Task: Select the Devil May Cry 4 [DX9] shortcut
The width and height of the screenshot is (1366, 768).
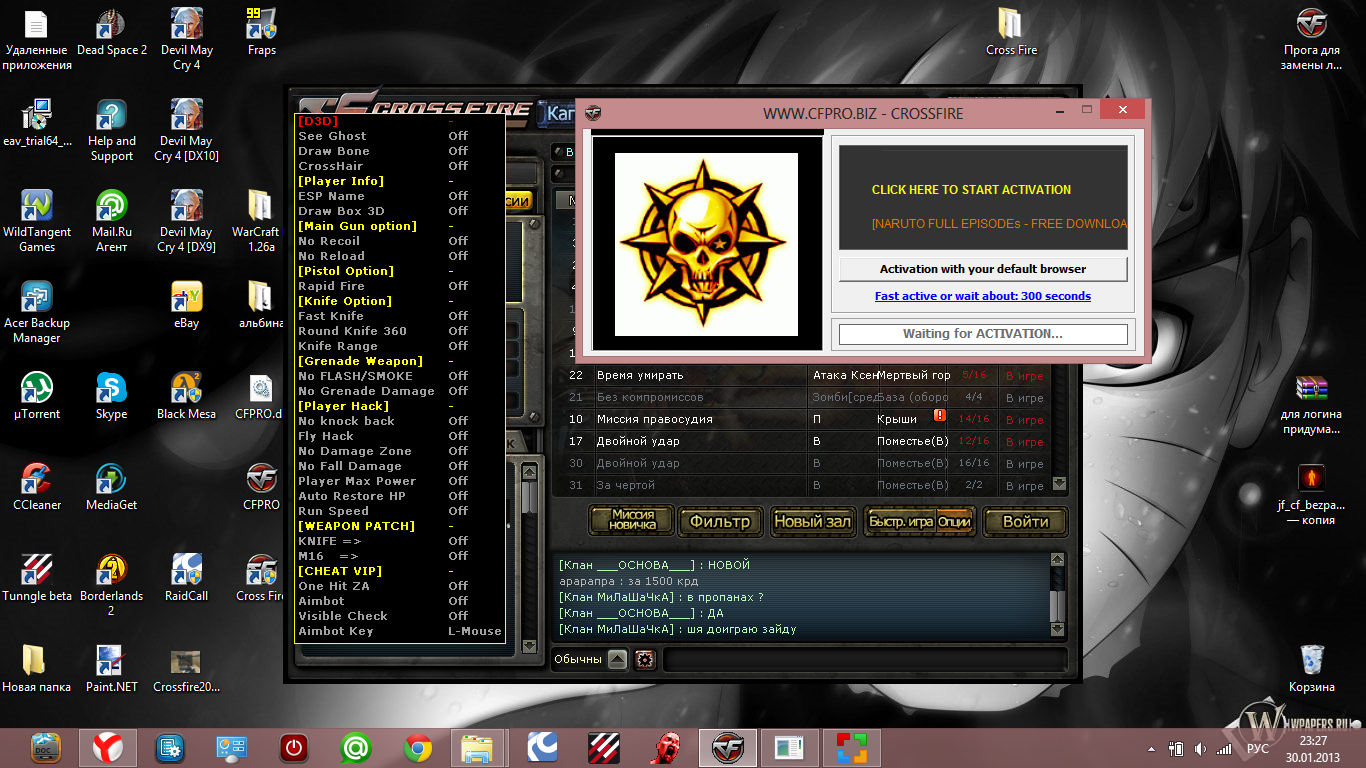Action: [x=186, y=221]
